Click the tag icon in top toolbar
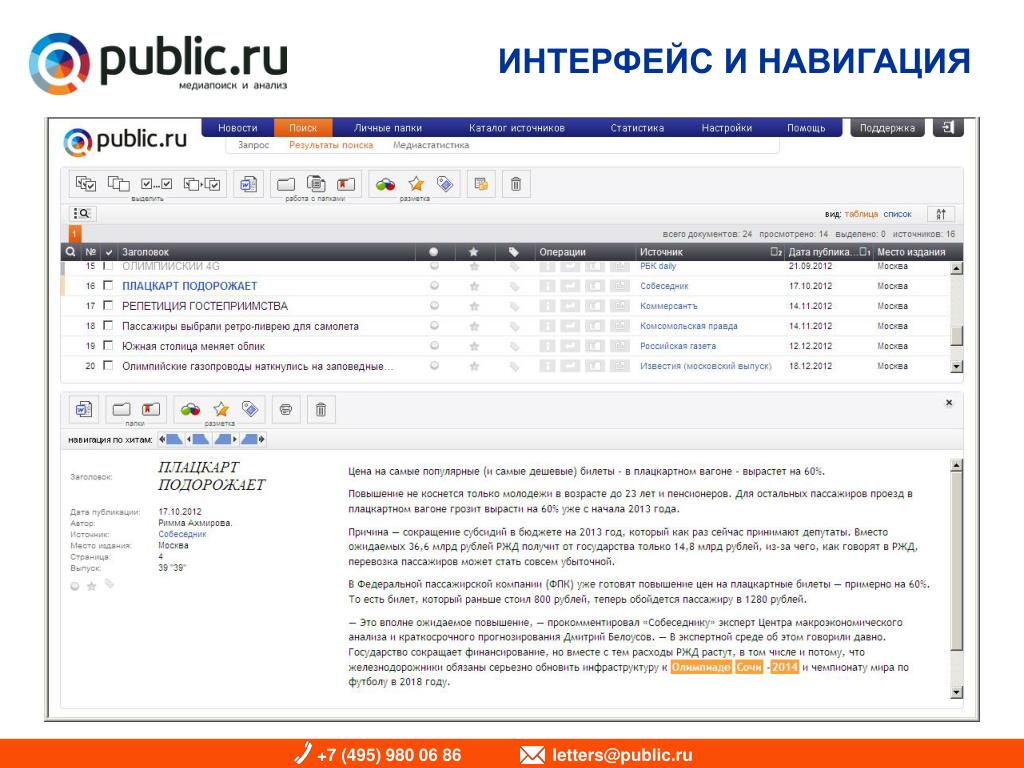1024x768 pixels. point(445,184)
